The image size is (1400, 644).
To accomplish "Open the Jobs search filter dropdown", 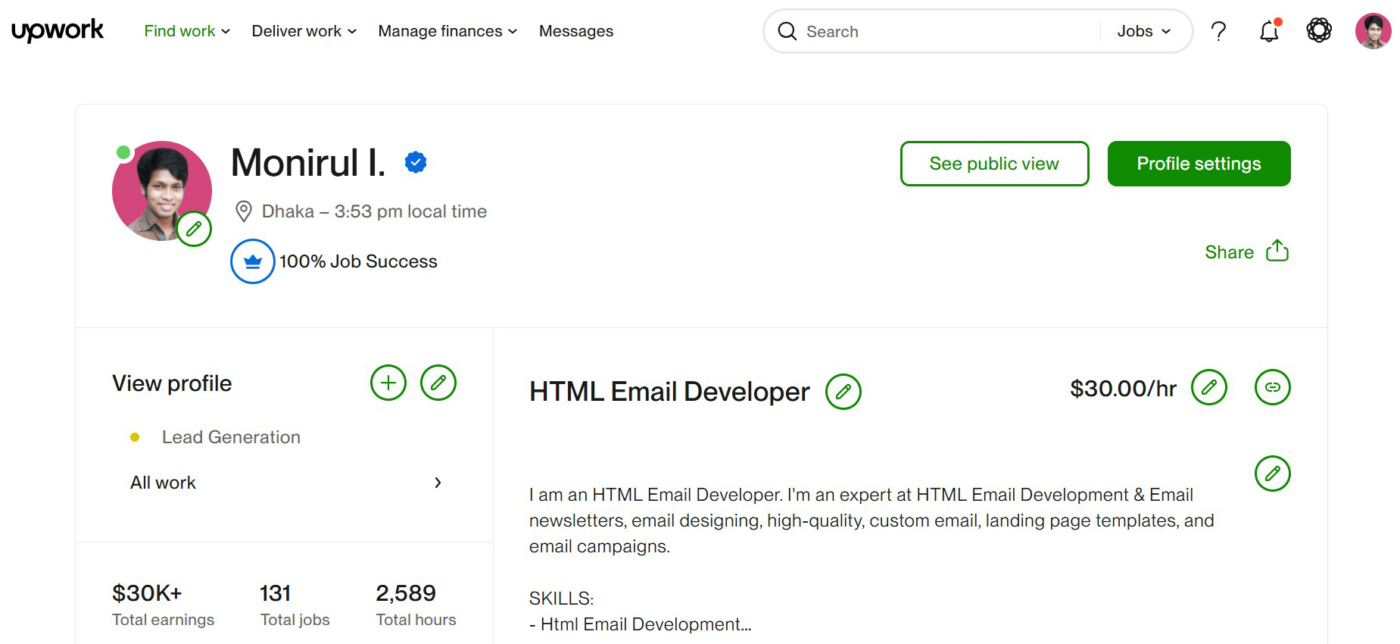I will (x=1143, y=31).
